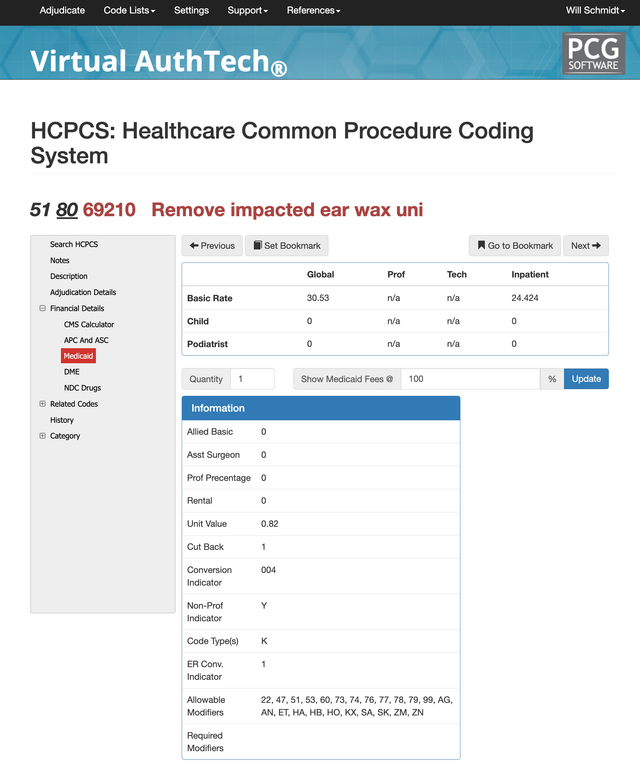Expand the Related Codes tree node

[42, 404]
